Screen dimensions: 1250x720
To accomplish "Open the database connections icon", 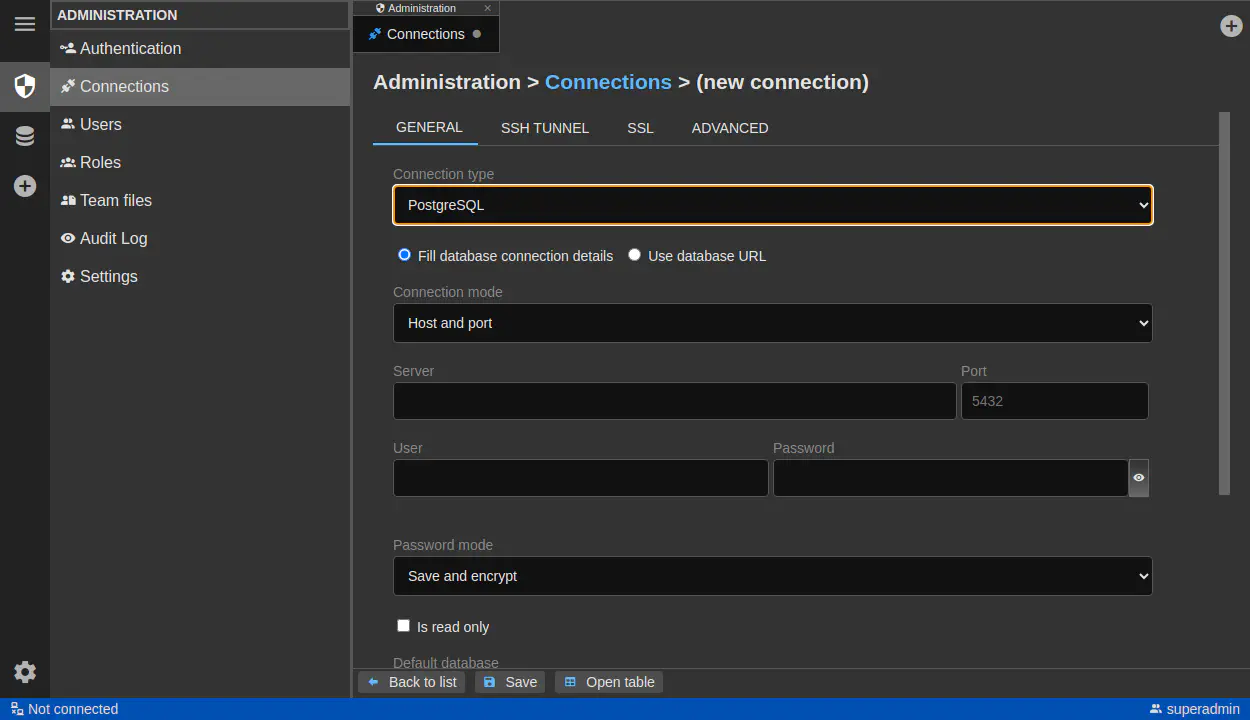I will (25, 136).
